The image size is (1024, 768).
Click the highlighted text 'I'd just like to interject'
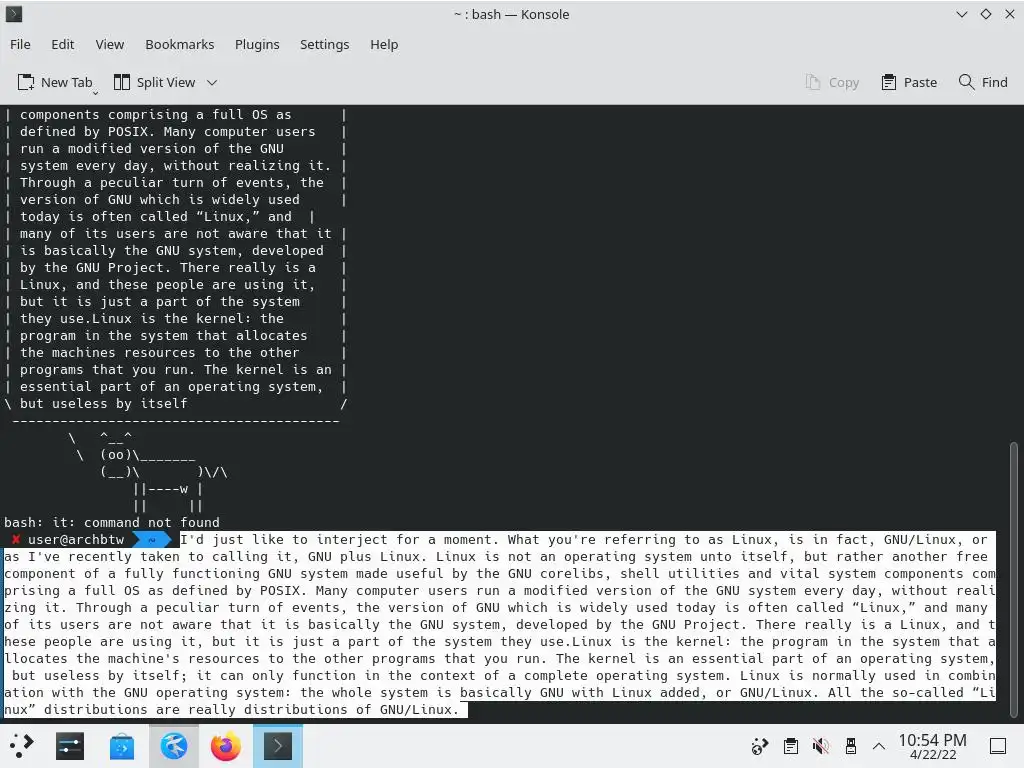click(x=284, y=539)
